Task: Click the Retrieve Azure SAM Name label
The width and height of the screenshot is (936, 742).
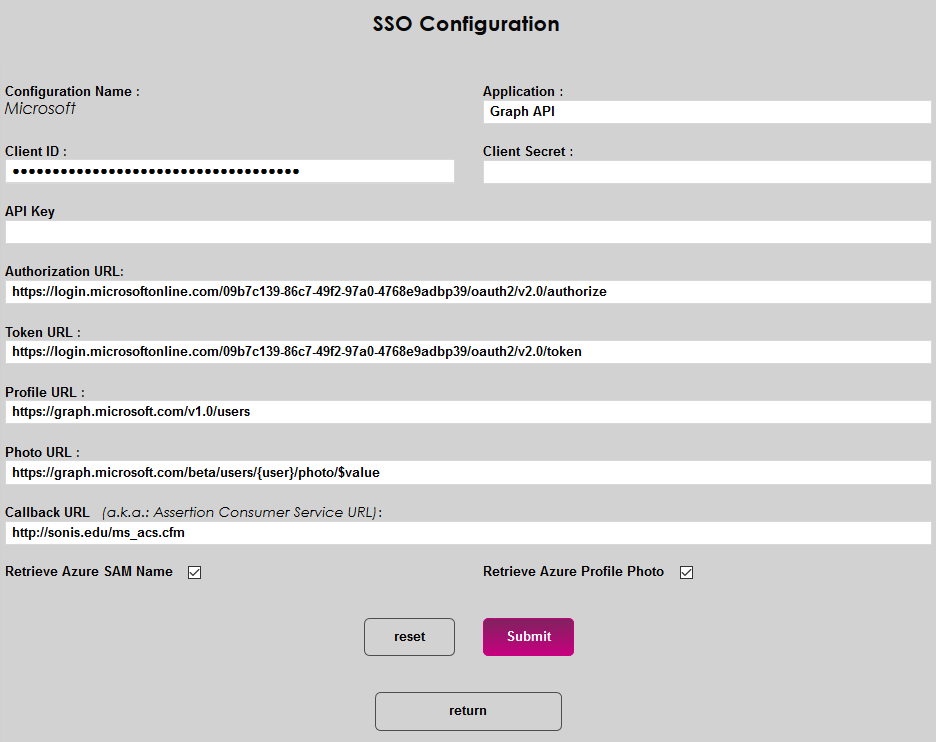Action: click(89, 572)
